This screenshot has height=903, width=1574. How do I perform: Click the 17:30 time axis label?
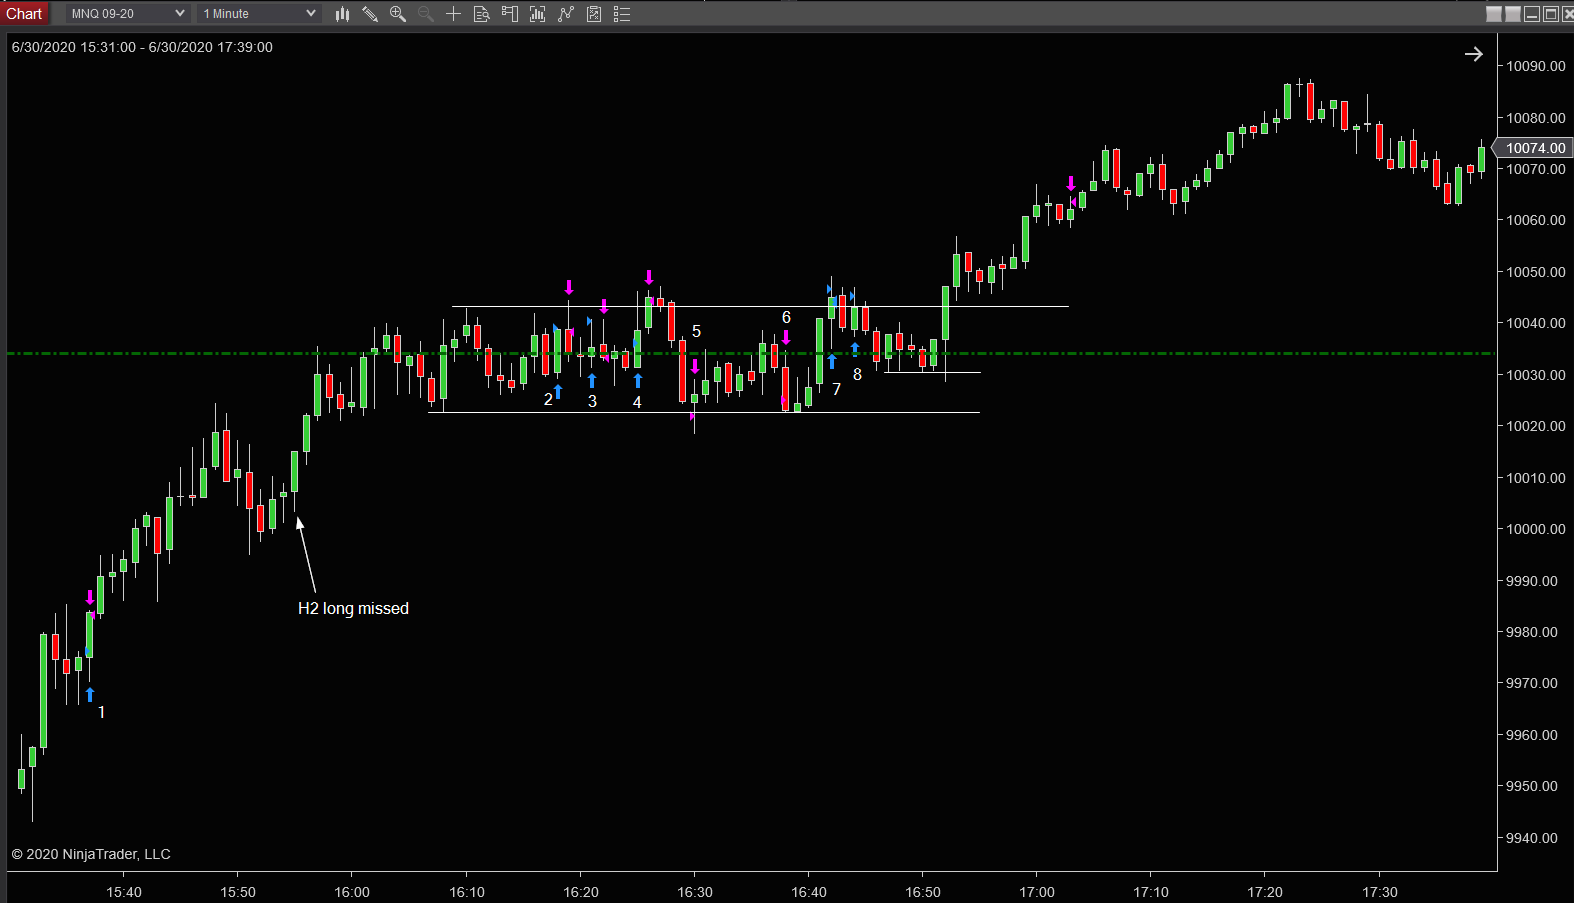pyautogui.click(x=1380, y=892)
